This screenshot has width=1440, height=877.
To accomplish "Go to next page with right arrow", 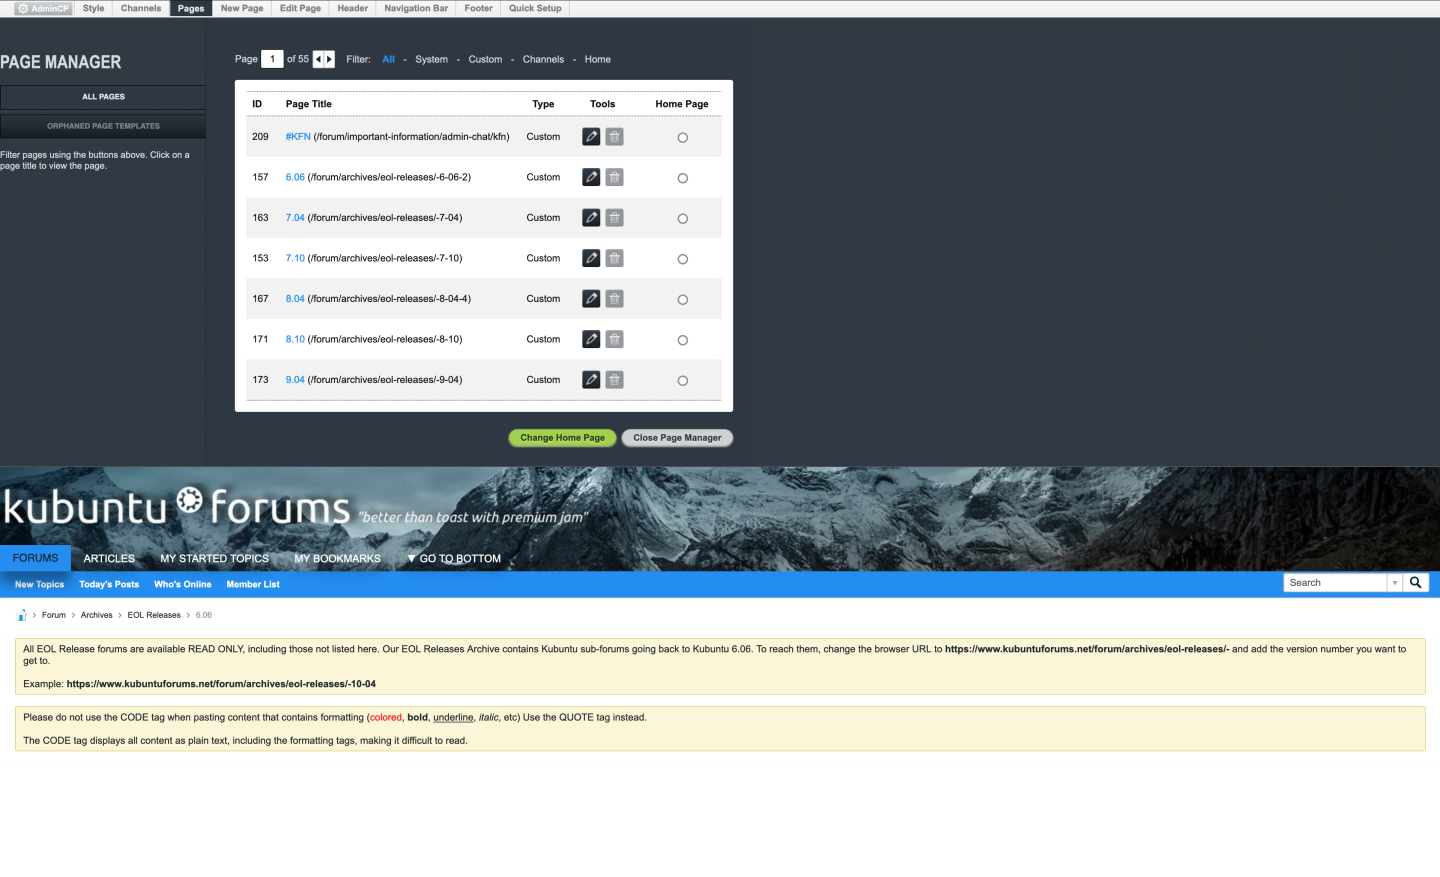I will tap(329, 59).
